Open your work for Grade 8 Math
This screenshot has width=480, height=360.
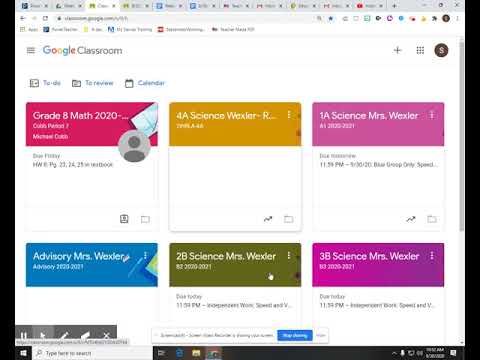[124, 219]
